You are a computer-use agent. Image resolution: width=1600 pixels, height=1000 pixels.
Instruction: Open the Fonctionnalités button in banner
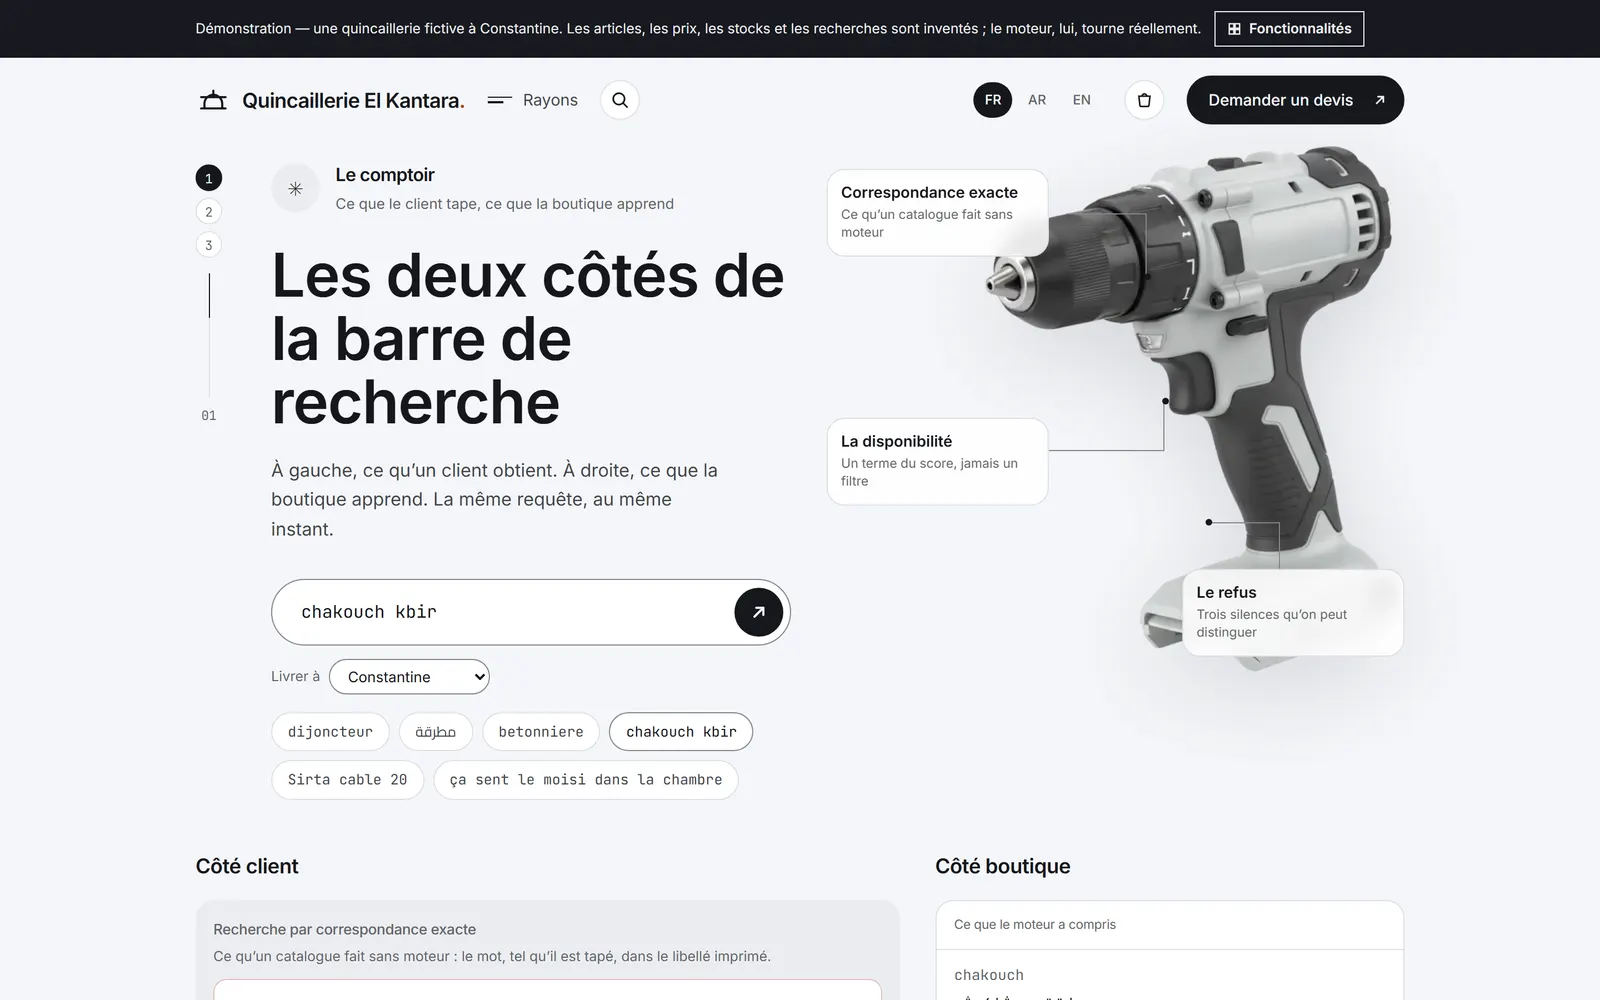(x=1289, y=29)
